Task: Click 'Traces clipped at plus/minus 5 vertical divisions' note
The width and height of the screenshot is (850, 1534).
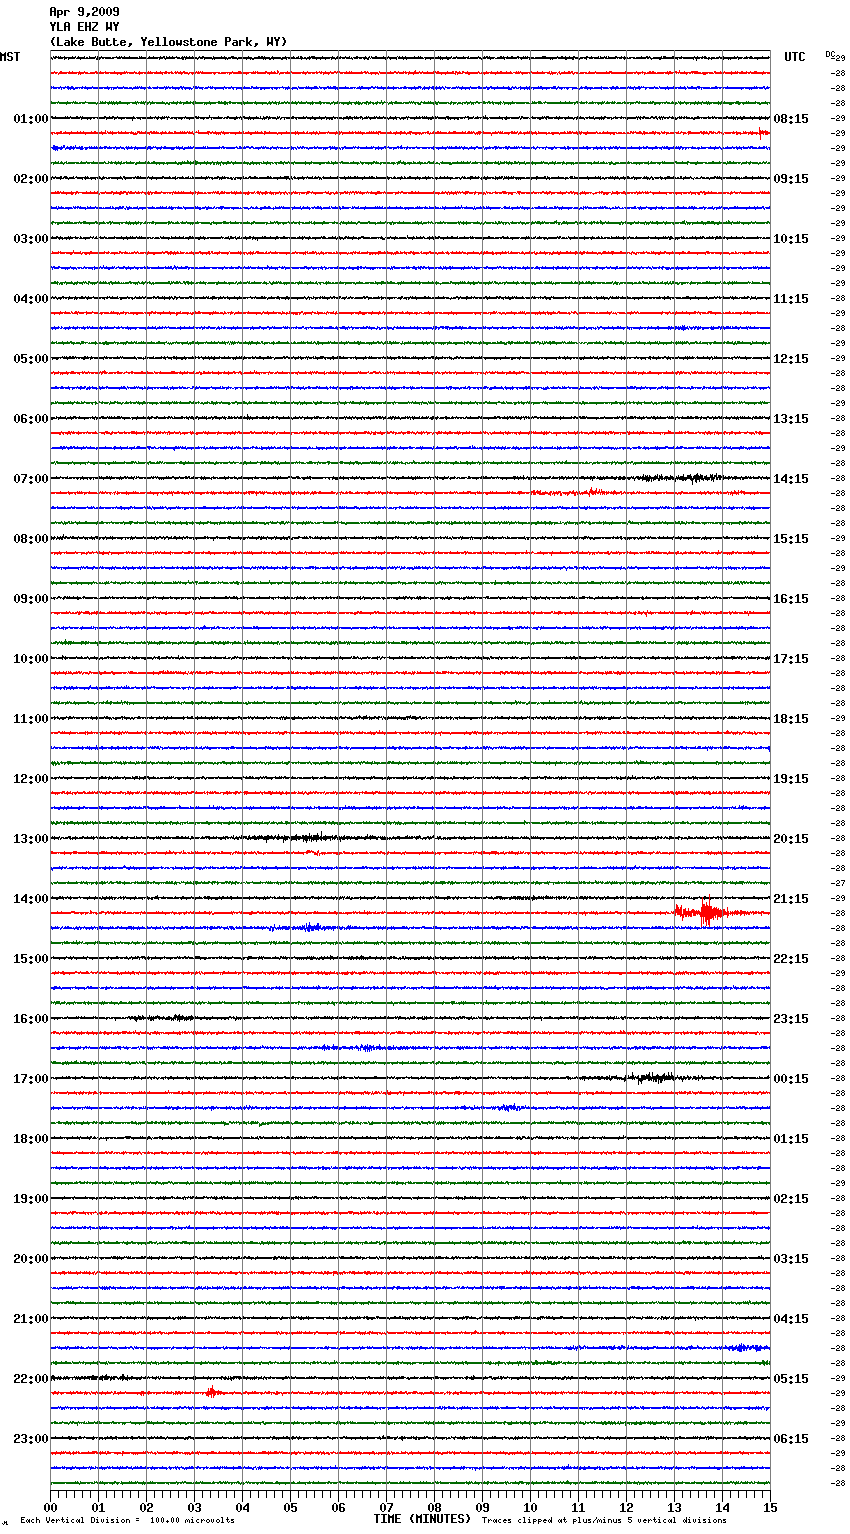Action: (x=604, y=1521)
